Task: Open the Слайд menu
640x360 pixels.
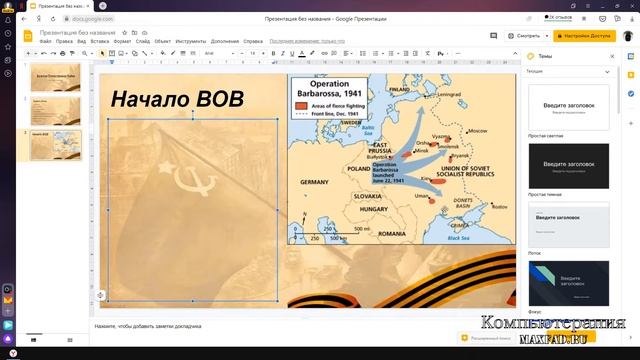Action: point(142,41)
